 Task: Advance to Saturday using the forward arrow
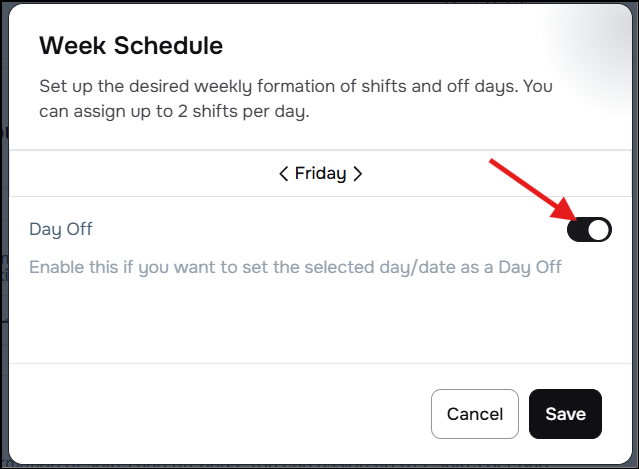click(x=357, y=174)
